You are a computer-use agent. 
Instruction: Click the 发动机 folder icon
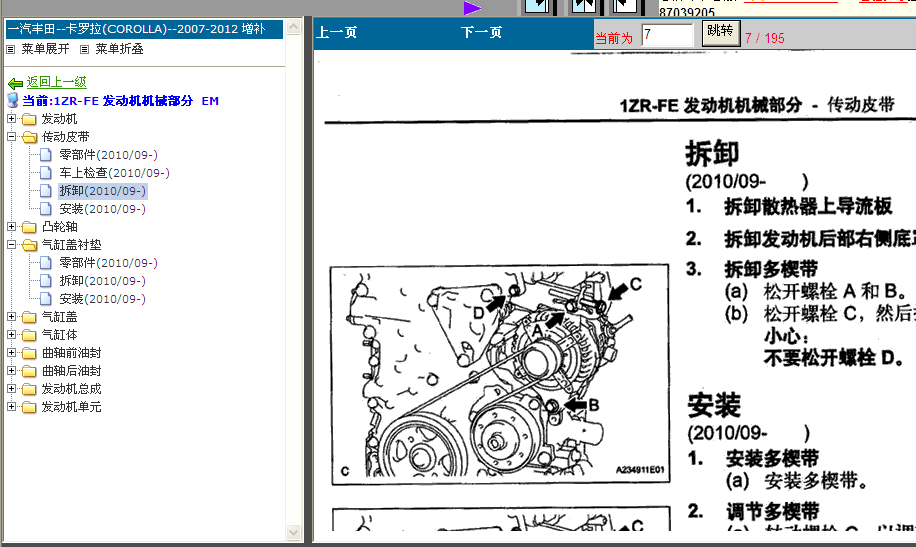[x=28, y=119]
